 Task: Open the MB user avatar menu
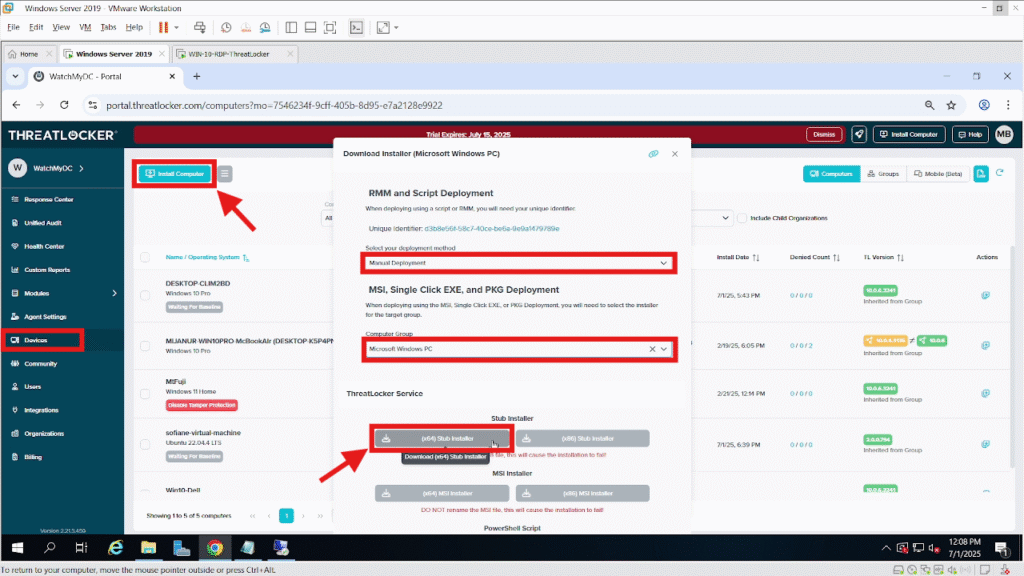tap(1004, 135)
